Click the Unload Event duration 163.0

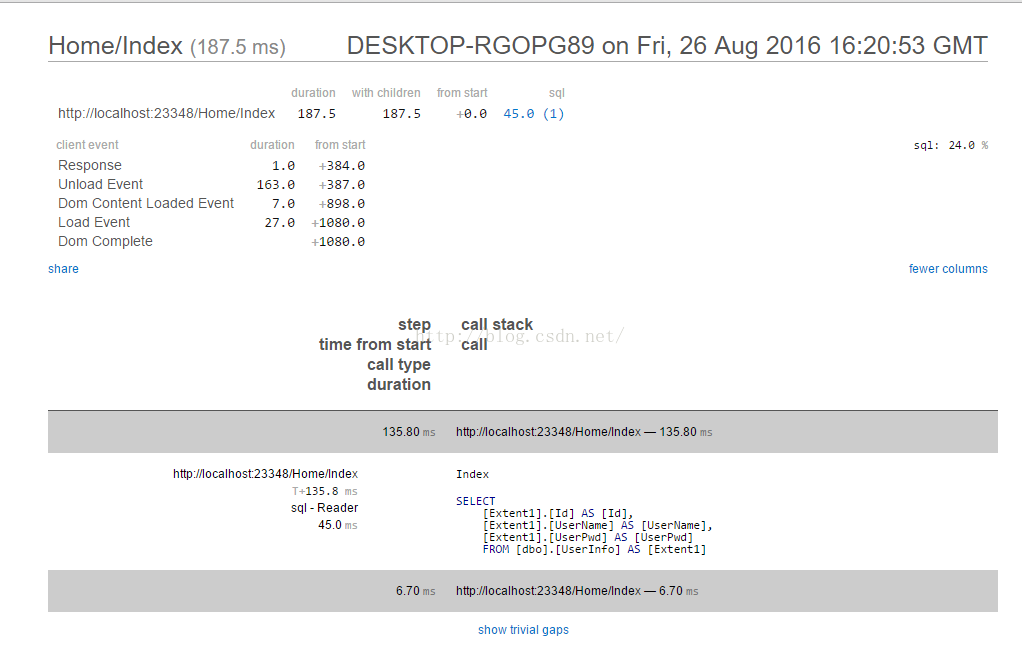pyautogui.click(x=276, y=184)
